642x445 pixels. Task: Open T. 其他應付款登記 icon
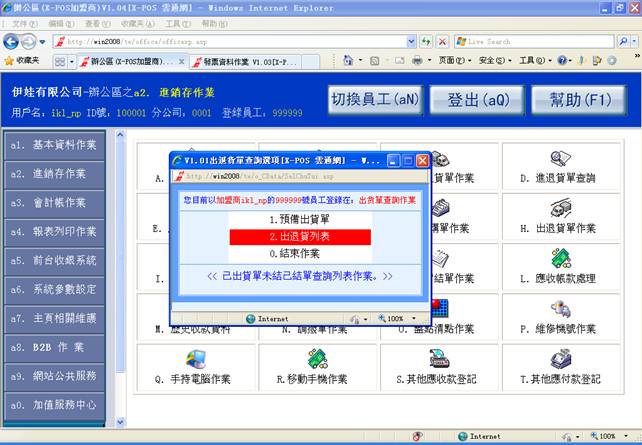(x=558, y=360)
